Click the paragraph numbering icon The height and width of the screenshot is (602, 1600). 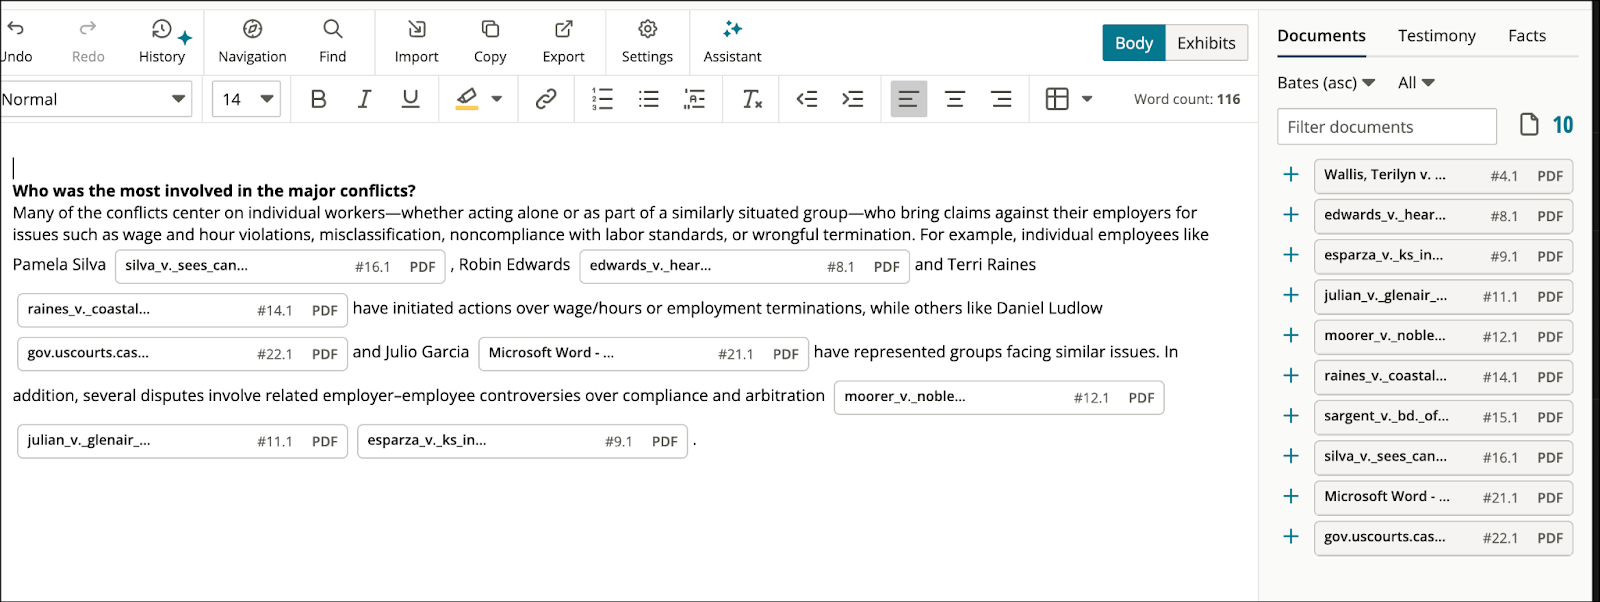pyautogui.click(x=695, y=99)
